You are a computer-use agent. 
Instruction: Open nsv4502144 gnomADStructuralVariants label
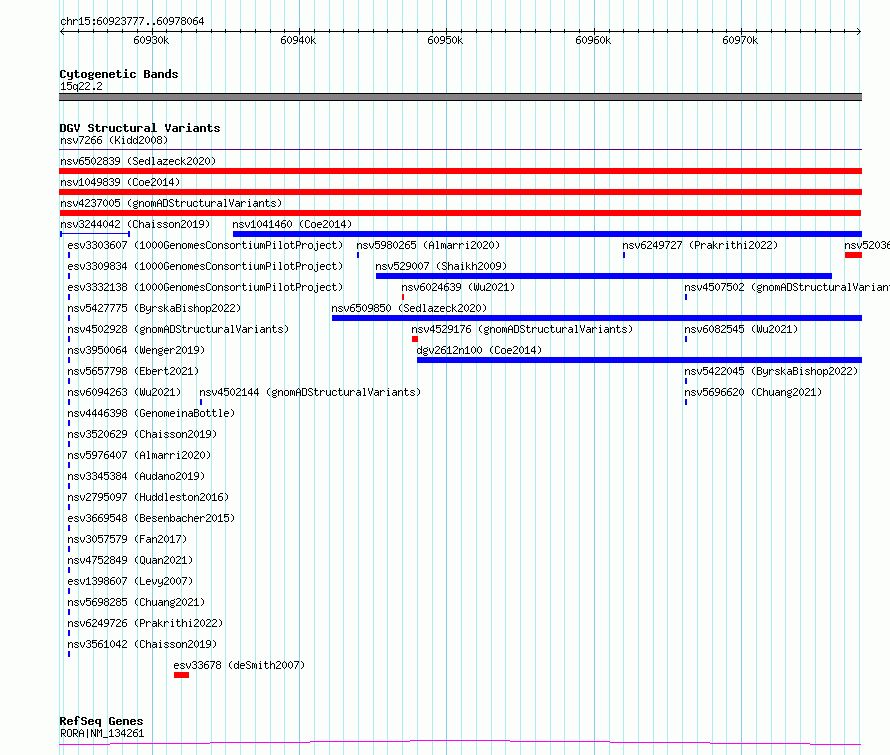tap(310, 392)
